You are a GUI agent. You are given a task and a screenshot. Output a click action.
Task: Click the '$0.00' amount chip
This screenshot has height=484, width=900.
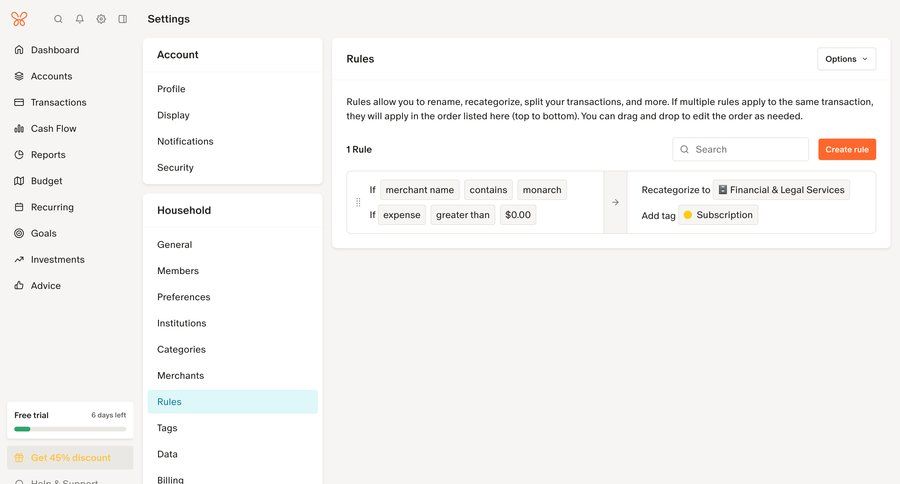[x=518, y=215]
